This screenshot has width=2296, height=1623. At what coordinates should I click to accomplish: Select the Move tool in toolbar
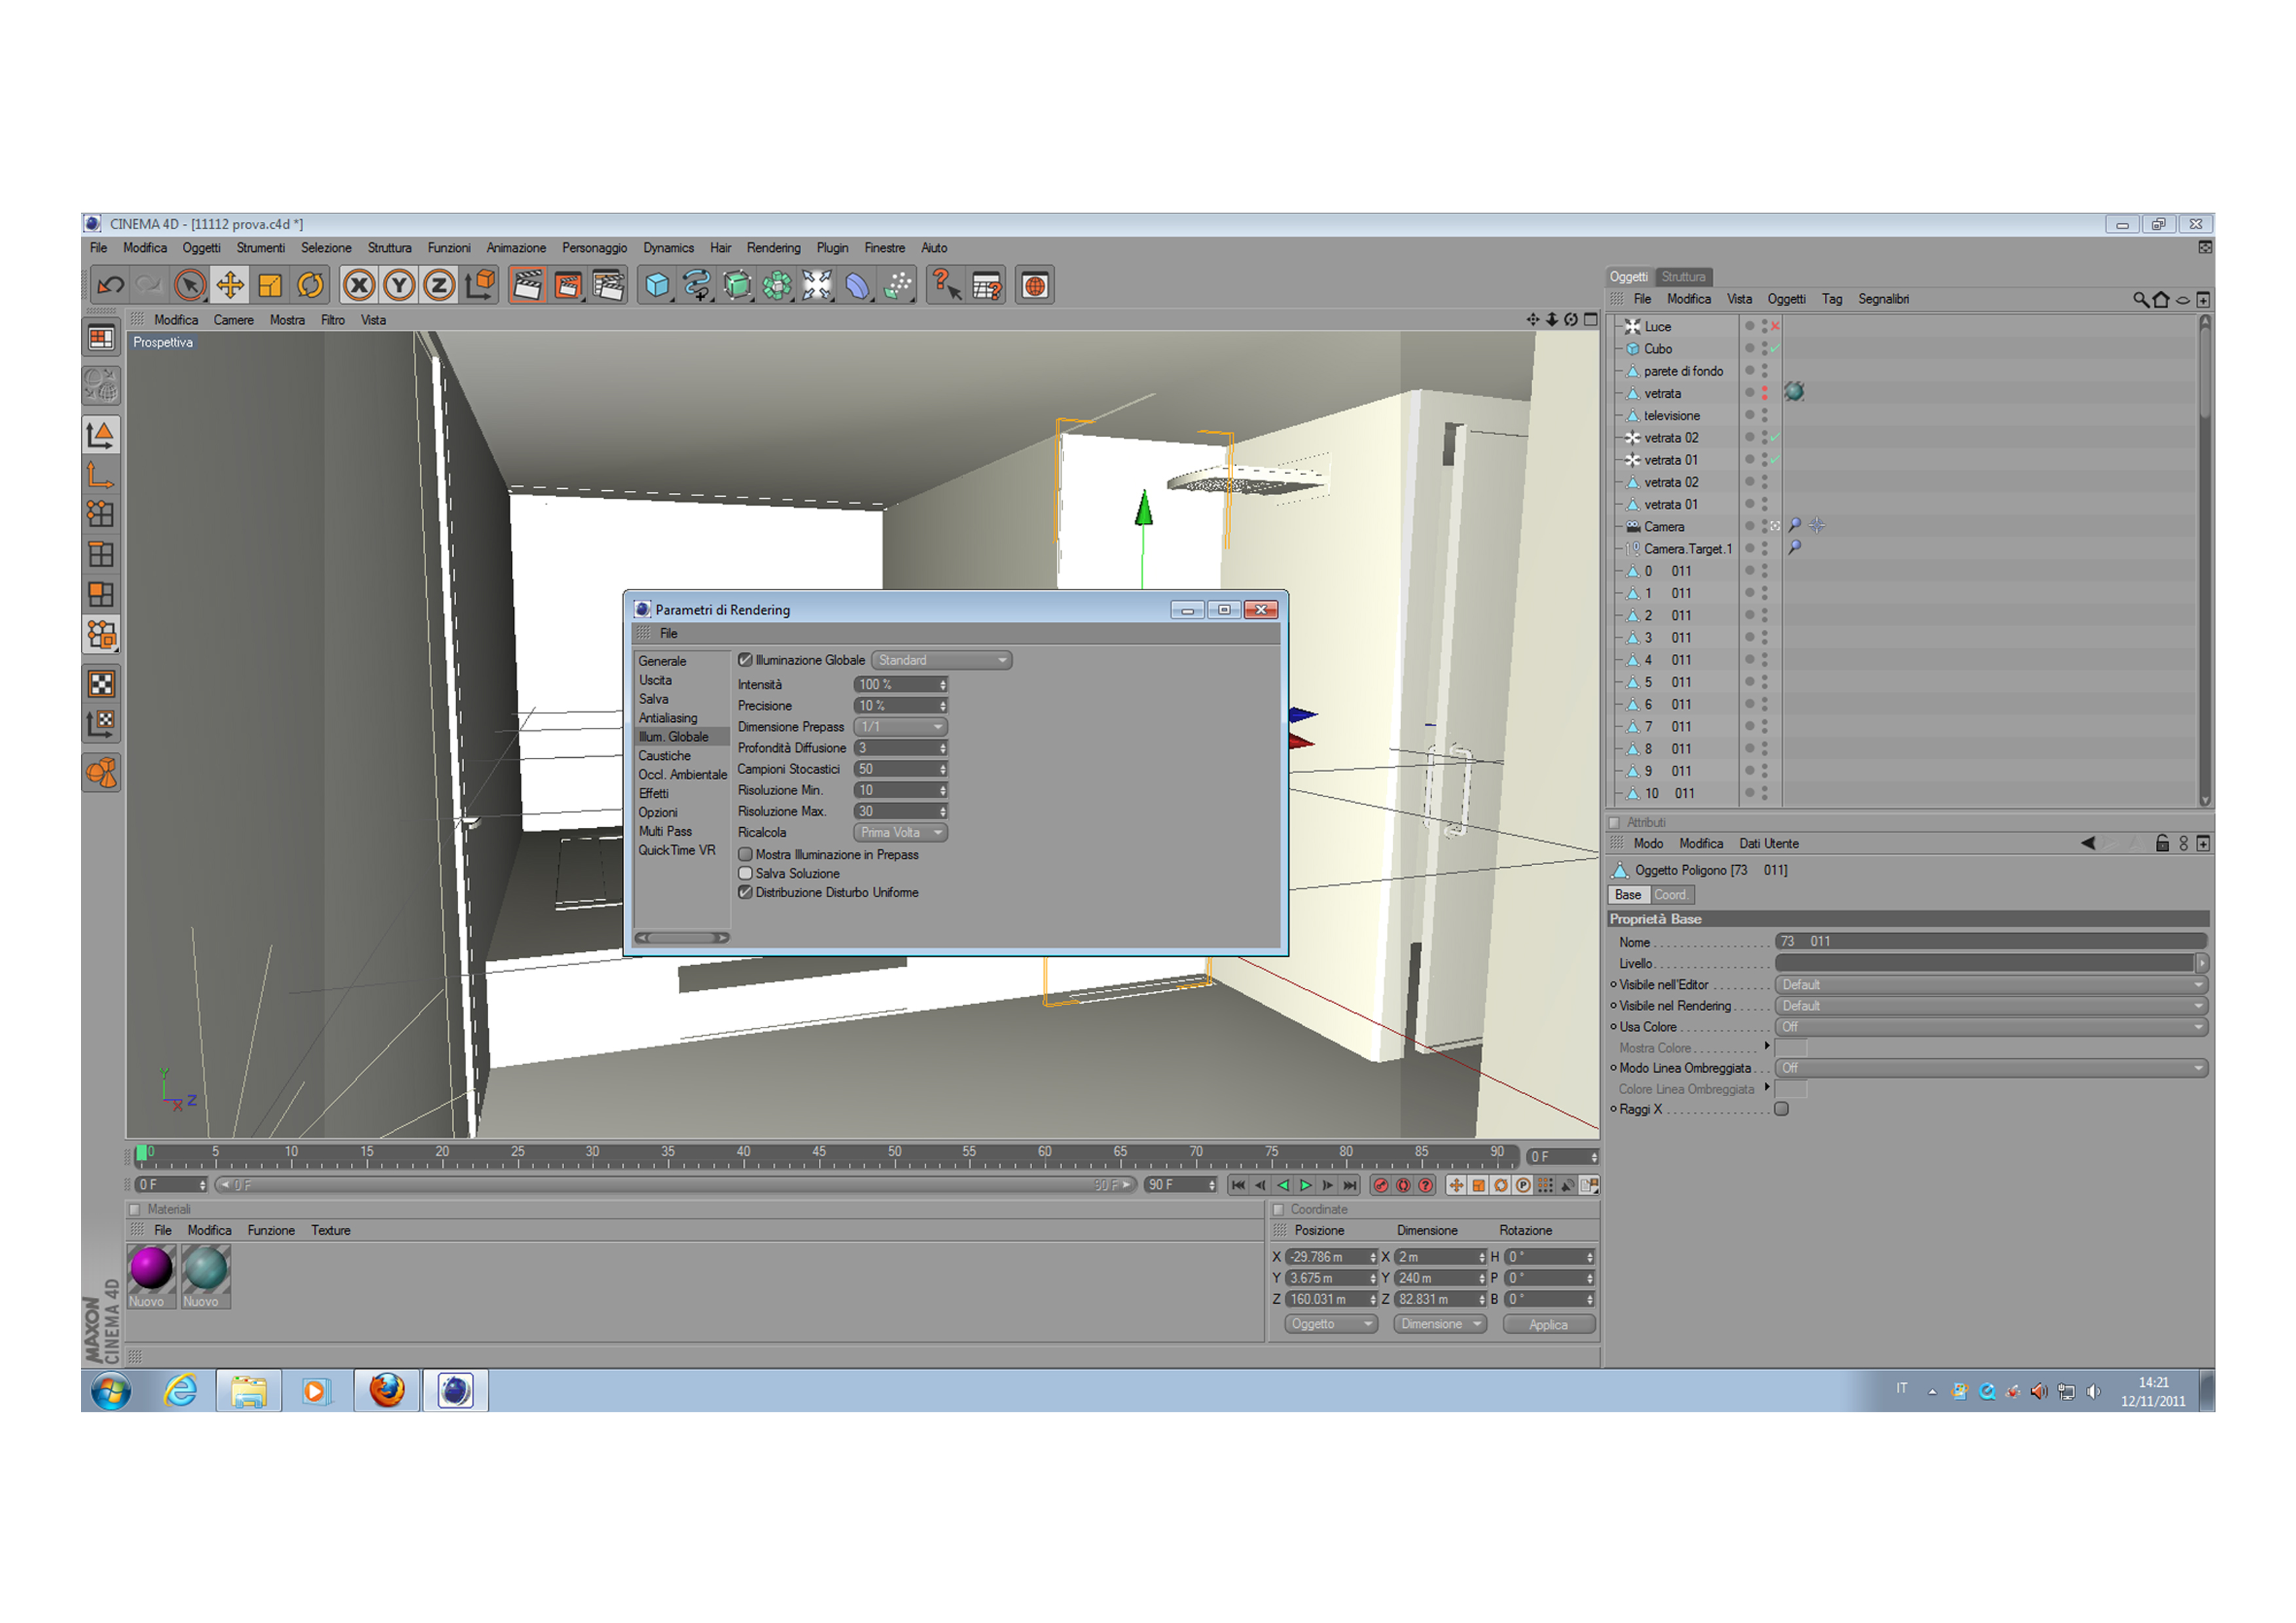230,286
